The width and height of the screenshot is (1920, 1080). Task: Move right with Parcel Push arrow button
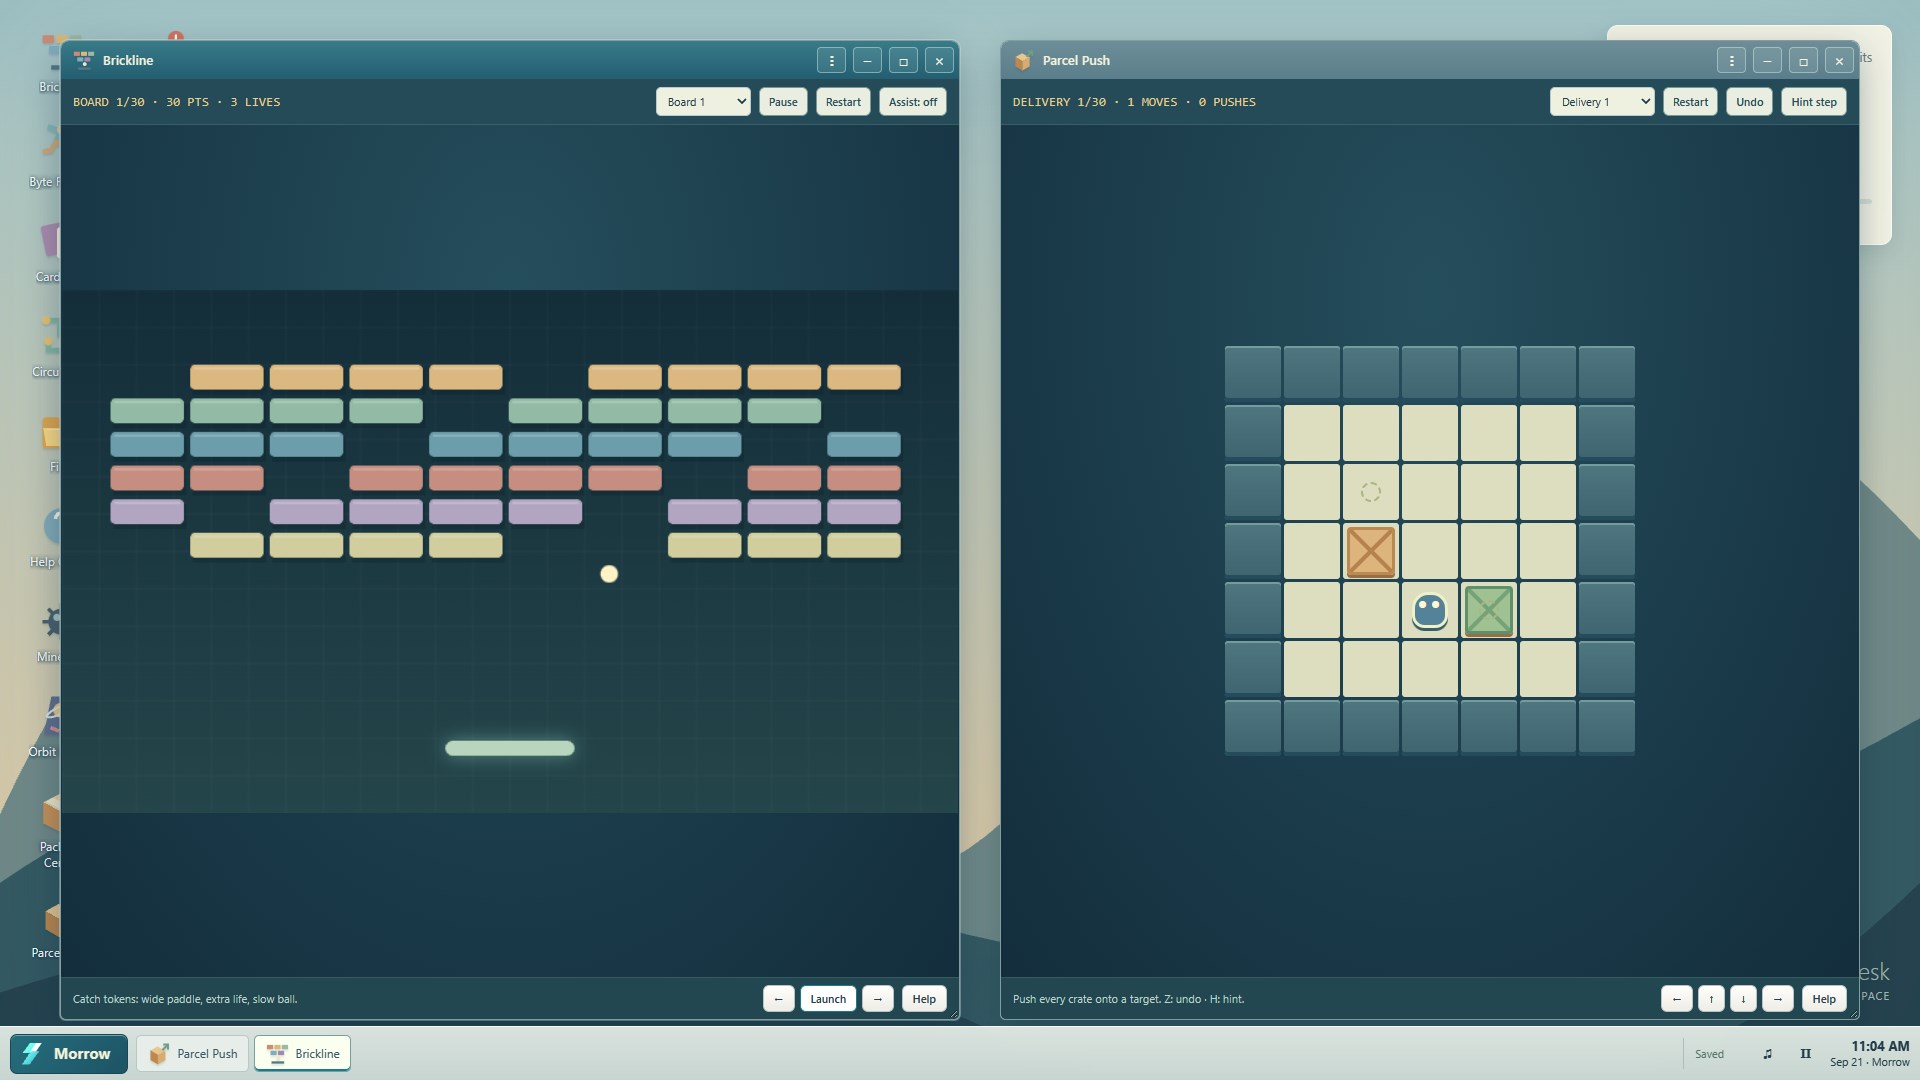point(1777,999)
